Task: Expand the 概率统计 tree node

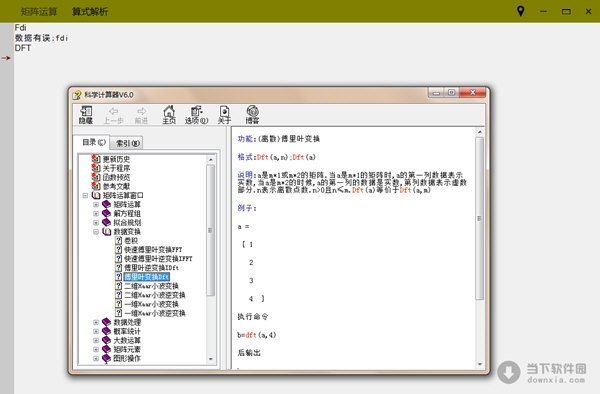Action: click(96, 331)
